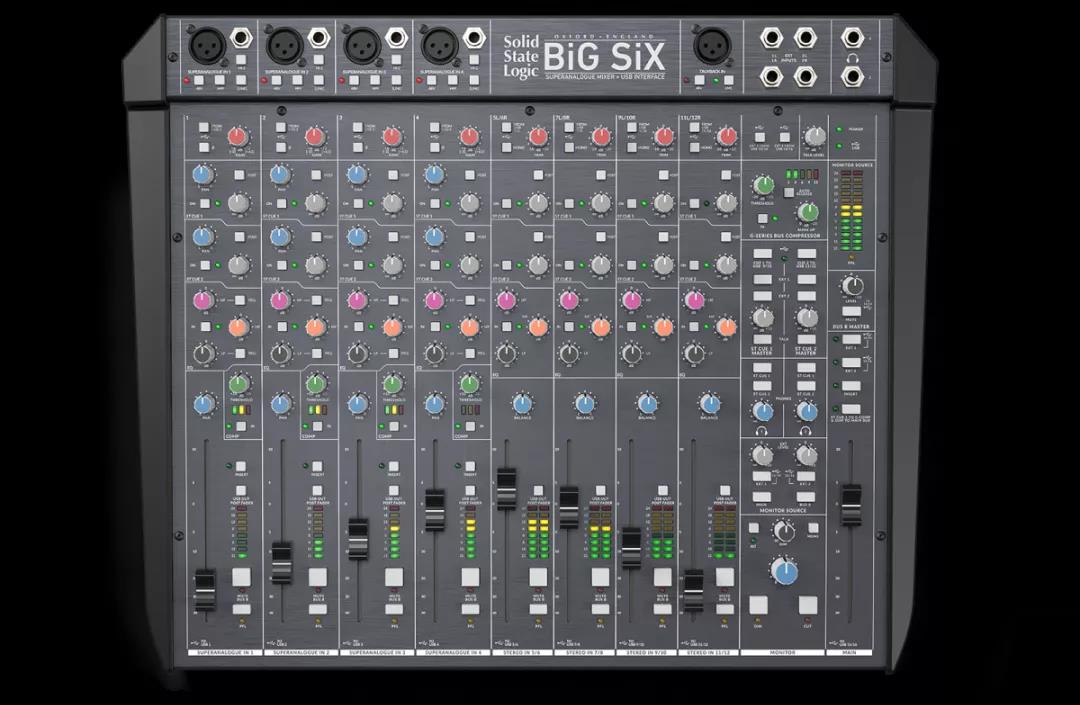Mute channel 3 with its large button
This screenshot has height=705, width=1080.
coord(394,577)
